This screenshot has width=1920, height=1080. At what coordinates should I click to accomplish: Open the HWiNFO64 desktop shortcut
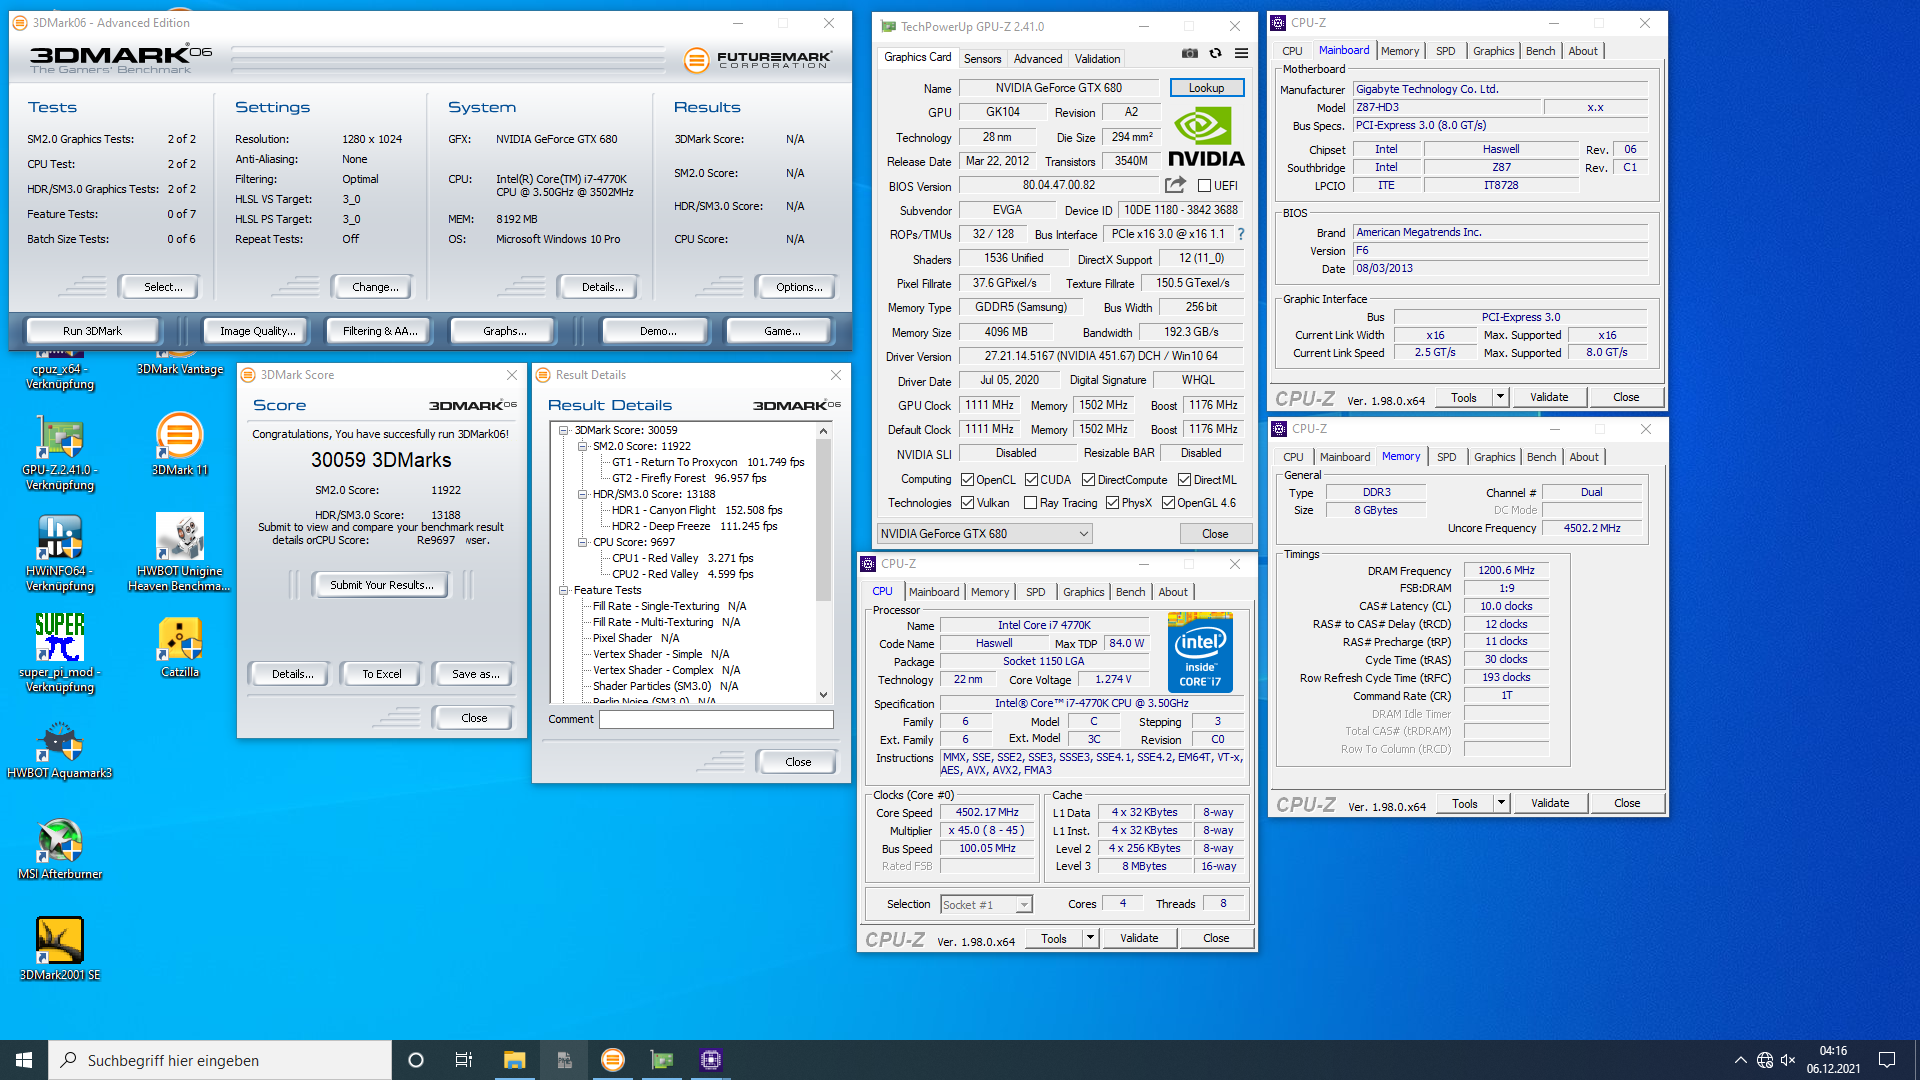(x=60, y=554)
